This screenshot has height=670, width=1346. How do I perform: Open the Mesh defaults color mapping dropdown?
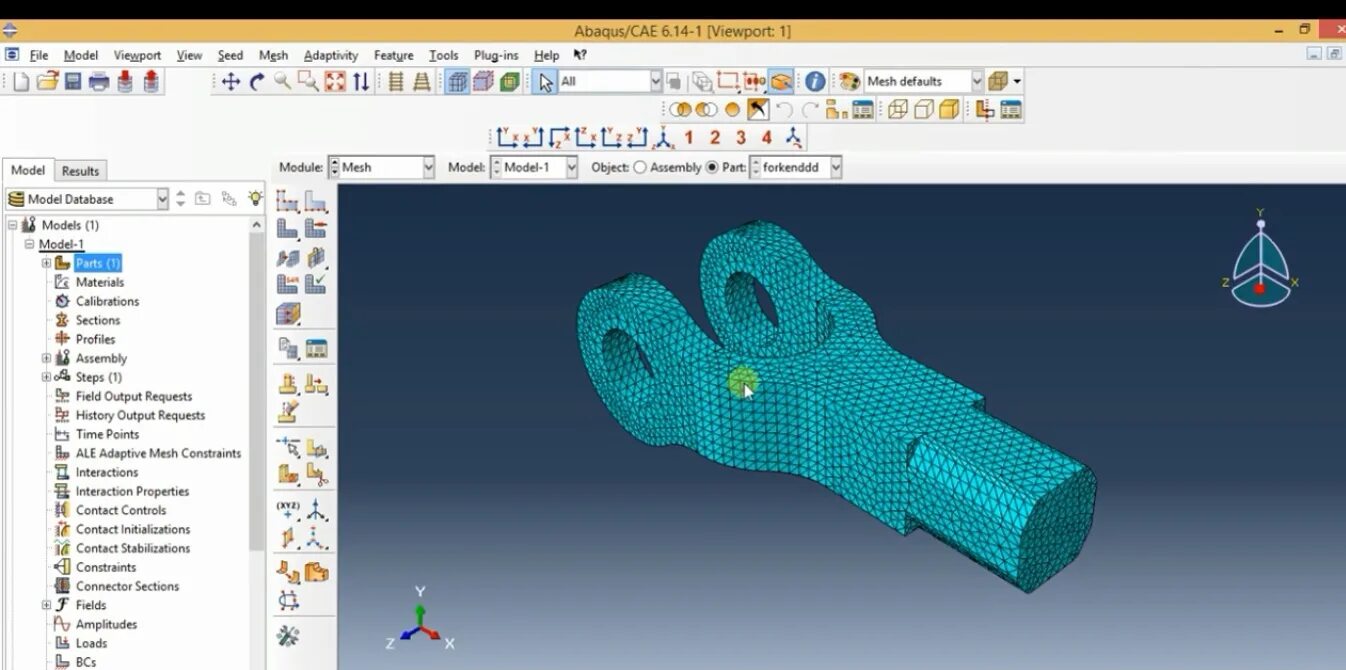977,81
